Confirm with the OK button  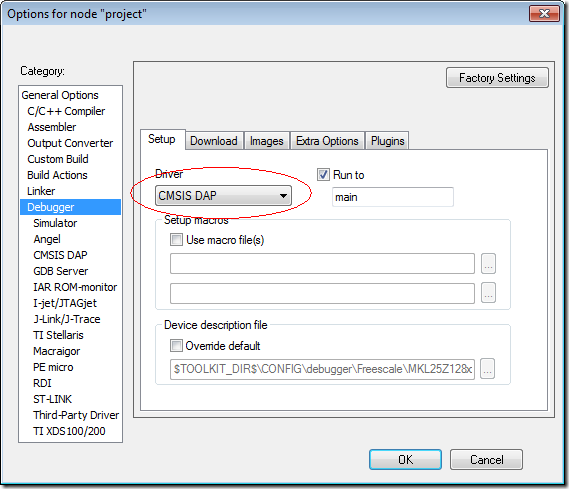tap(405, 460)
